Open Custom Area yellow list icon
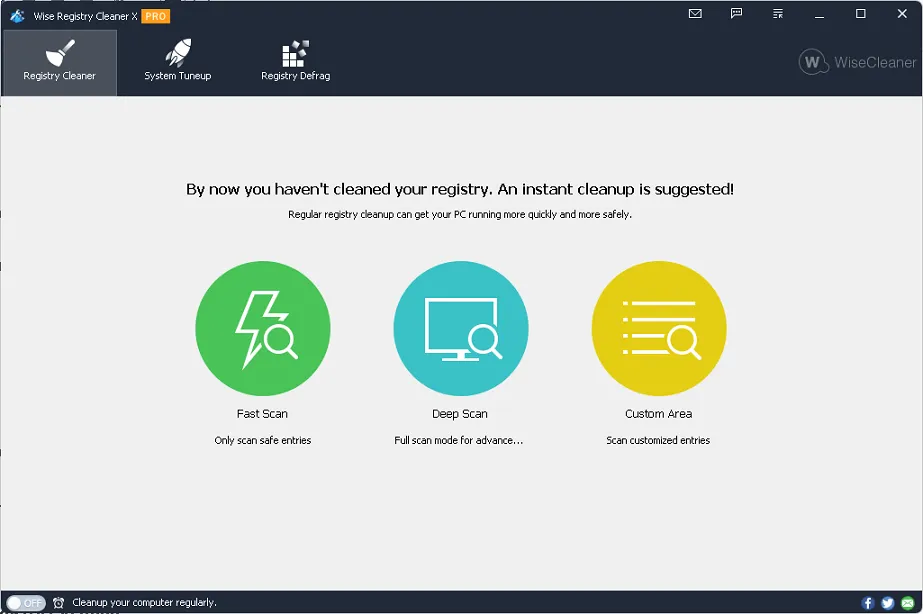This screenshot has height=614, width=923. point(658,328)
